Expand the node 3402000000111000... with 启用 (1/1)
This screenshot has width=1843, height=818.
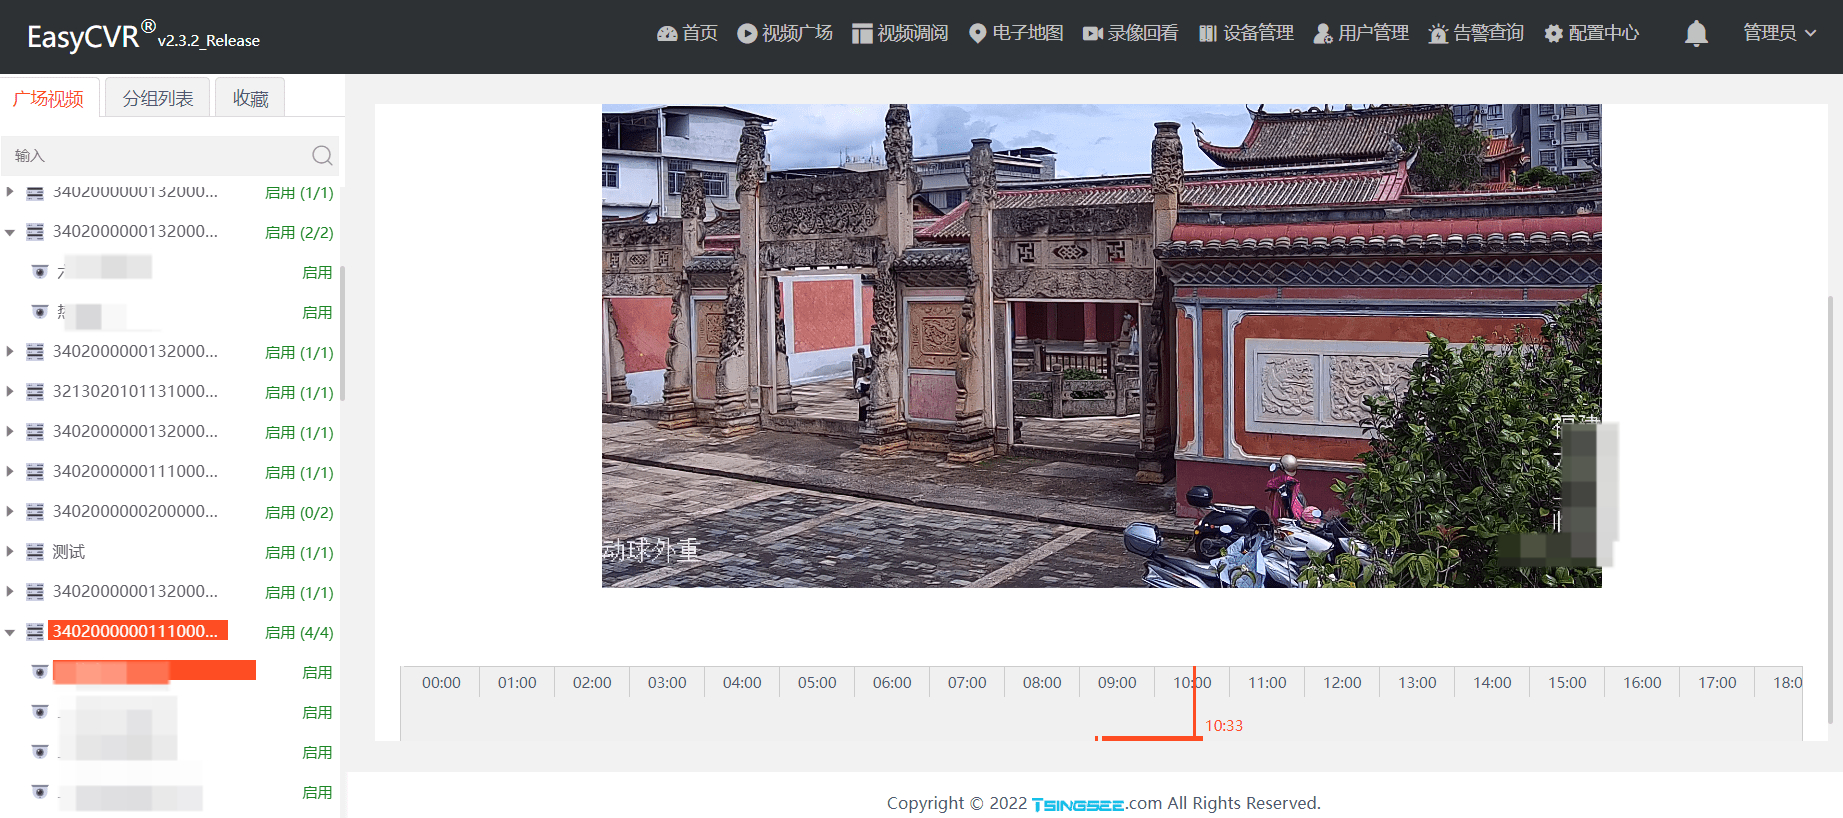tap(10, 472)
